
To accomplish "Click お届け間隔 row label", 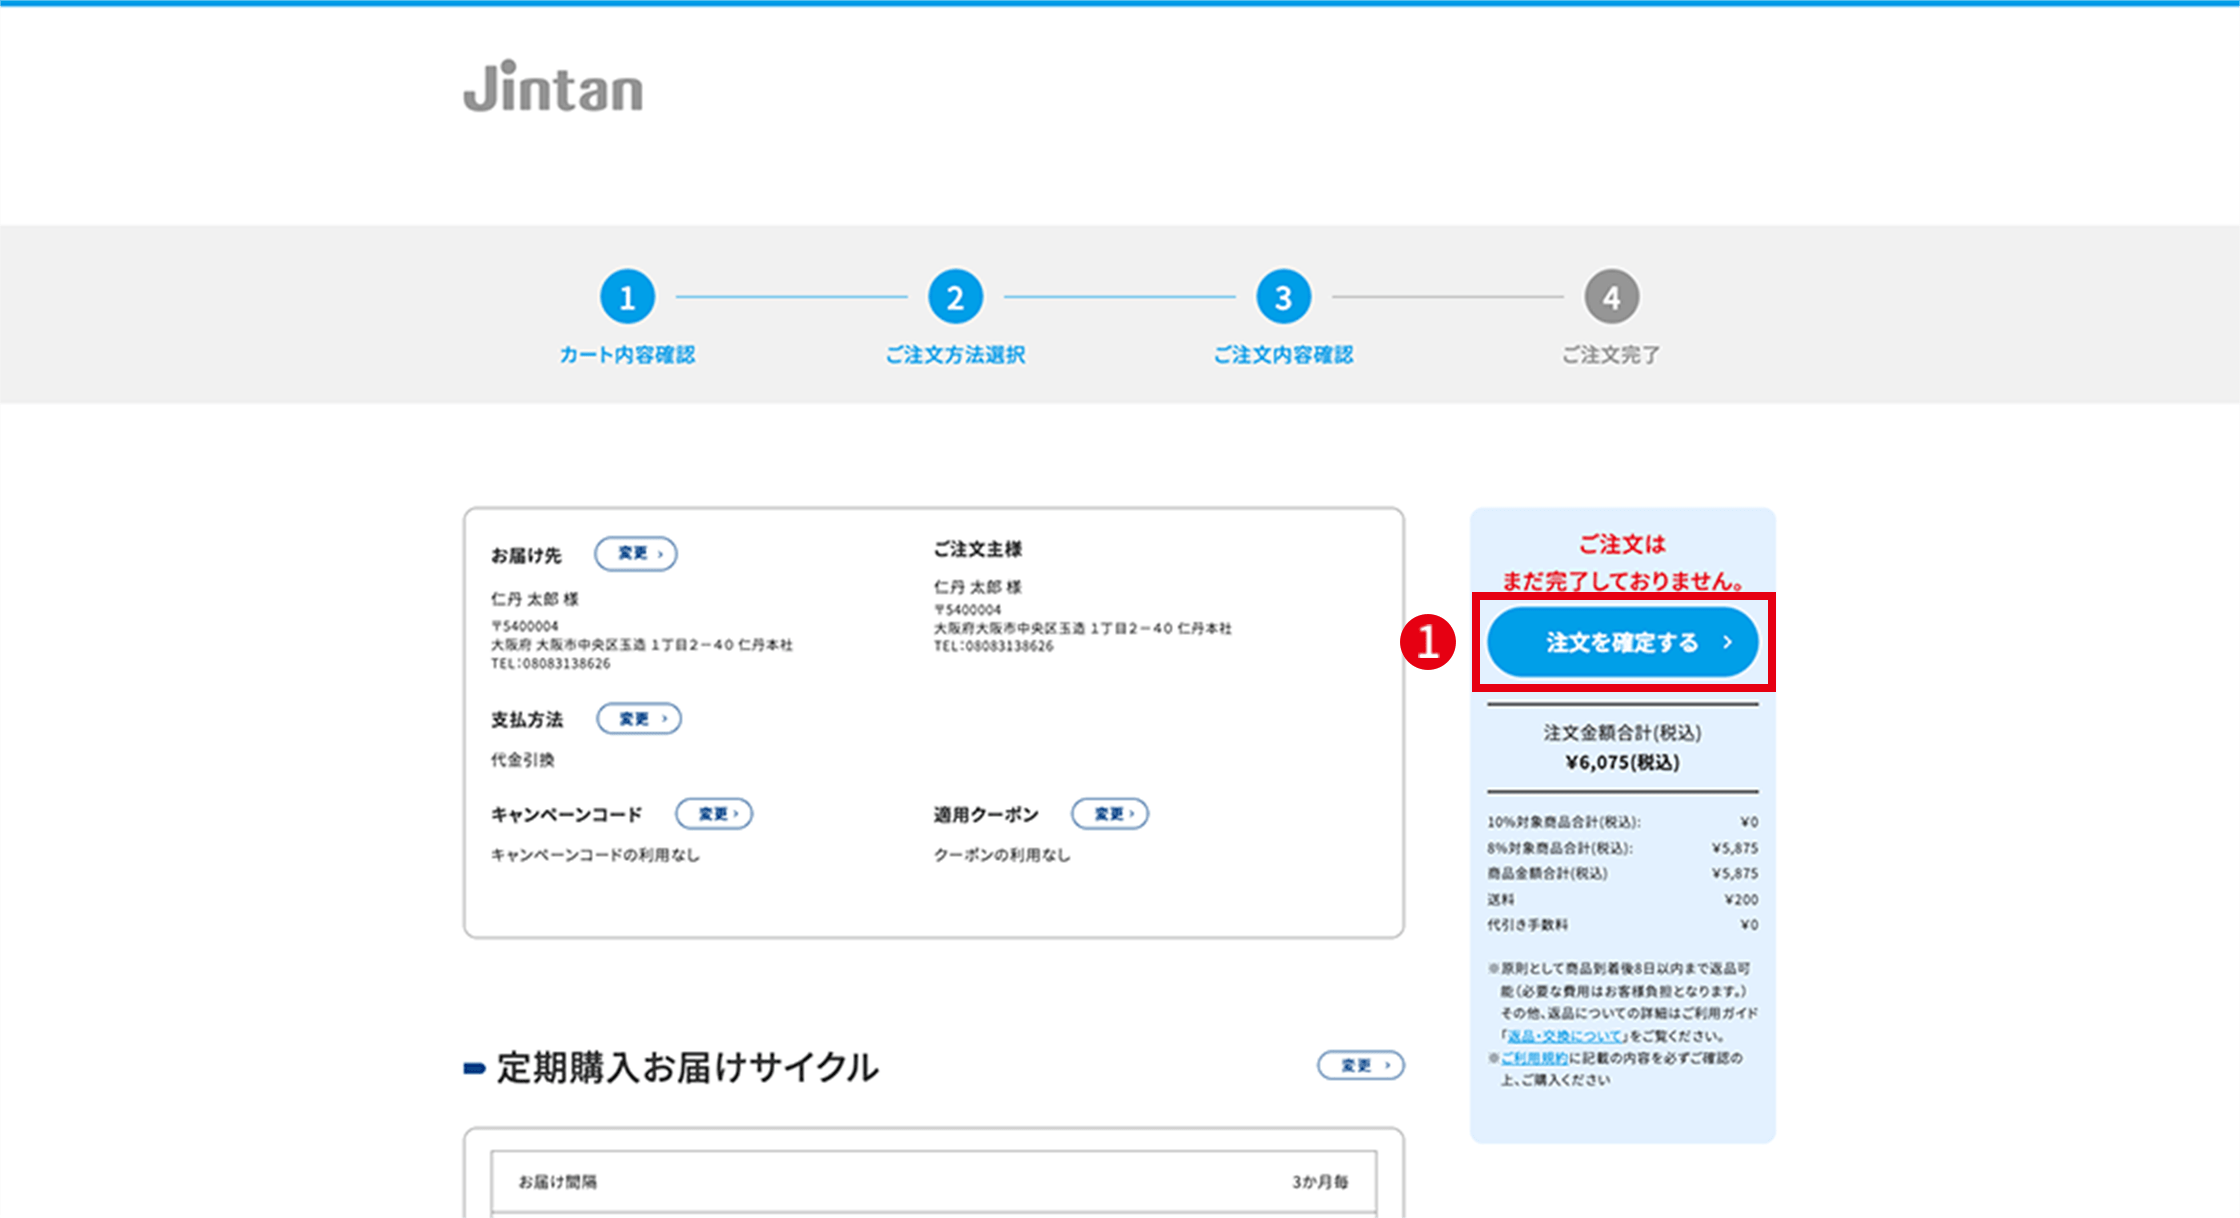I will pos(557,1182).
